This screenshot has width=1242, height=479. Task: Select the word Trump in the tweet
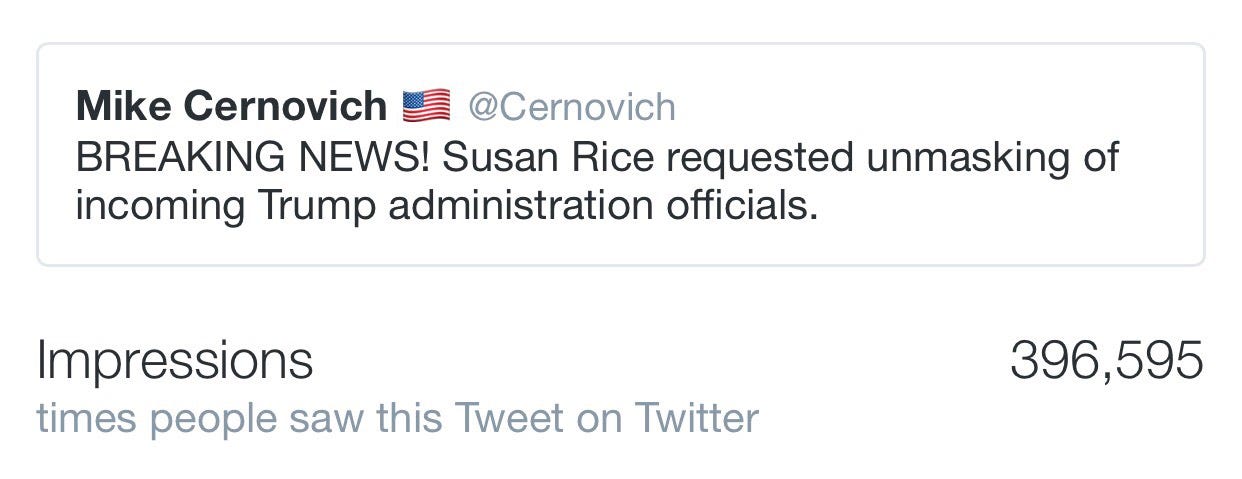pyautogui.click(x=317, y=205)
